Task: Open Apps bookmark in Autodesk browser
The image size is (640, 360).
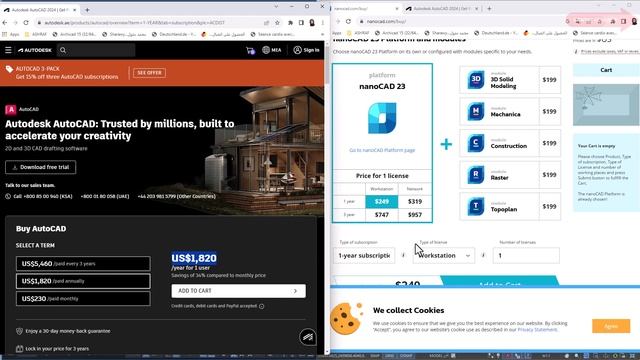Action: pos(11,34)
